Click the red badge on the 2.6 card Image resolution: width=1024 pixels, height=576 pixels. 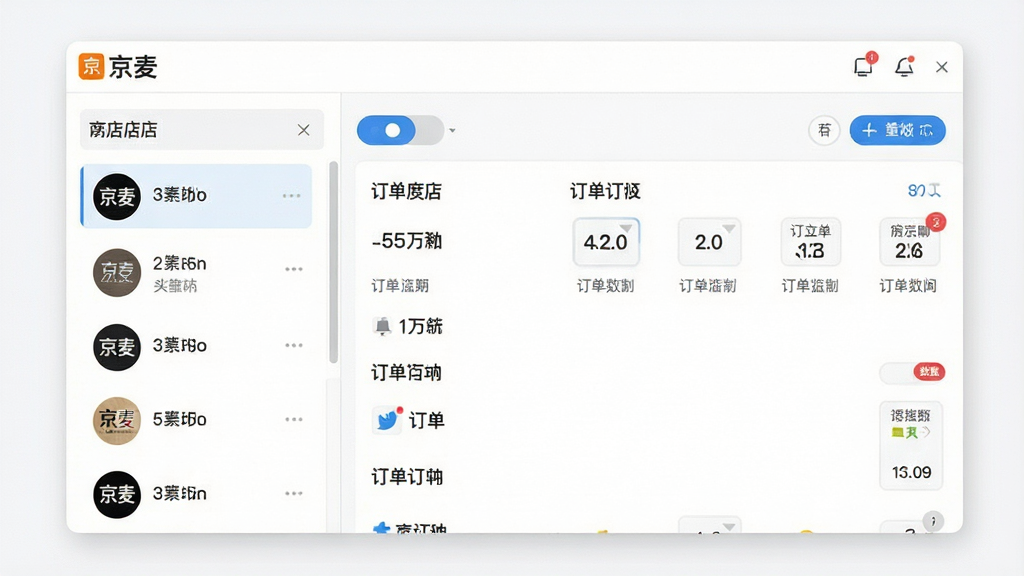(x=936, y=222)
